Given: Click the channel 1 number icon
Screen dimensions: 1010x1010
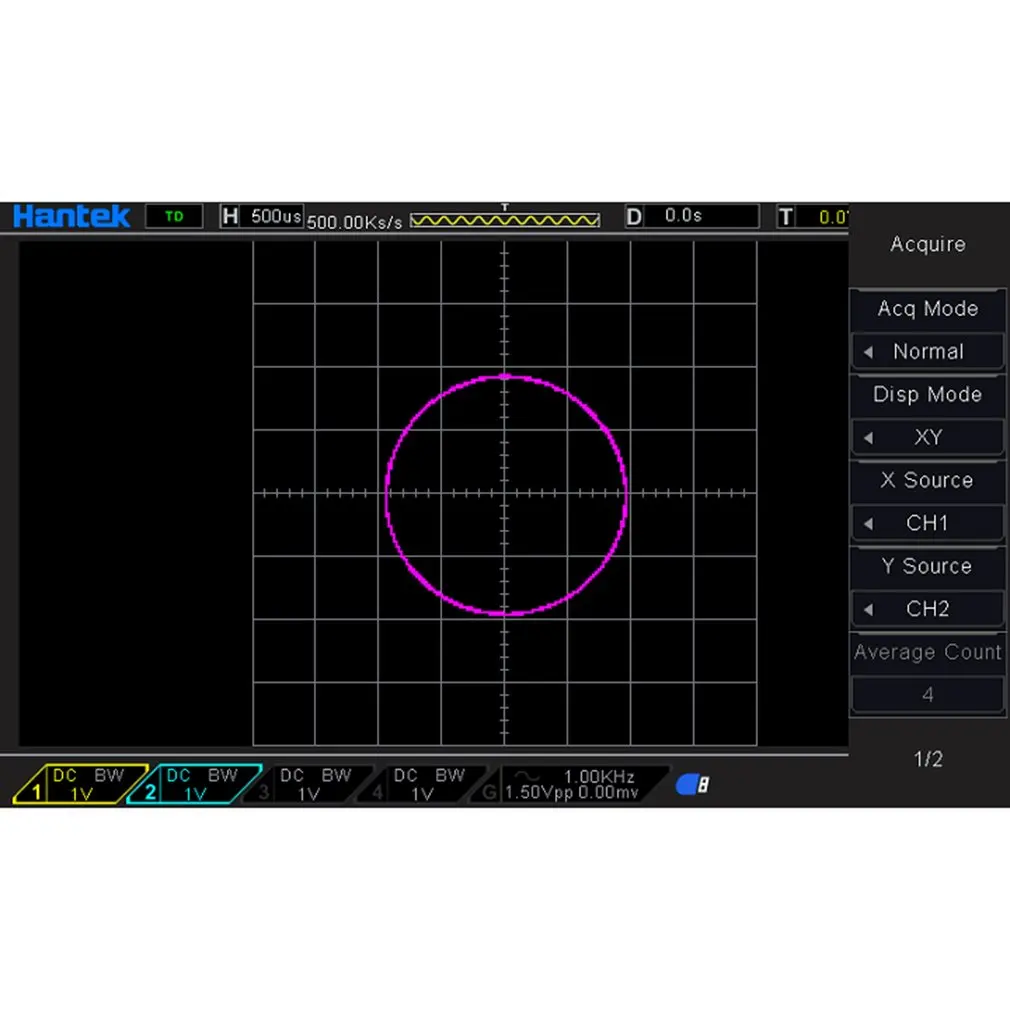Looking at the screenshot, I should pyautogui.click(x=36, y=792).
